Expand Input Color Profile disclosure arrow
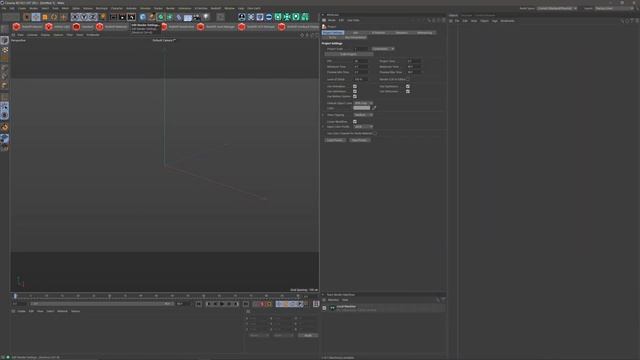This screenshot has height=360, width=640. pos(323,127)
